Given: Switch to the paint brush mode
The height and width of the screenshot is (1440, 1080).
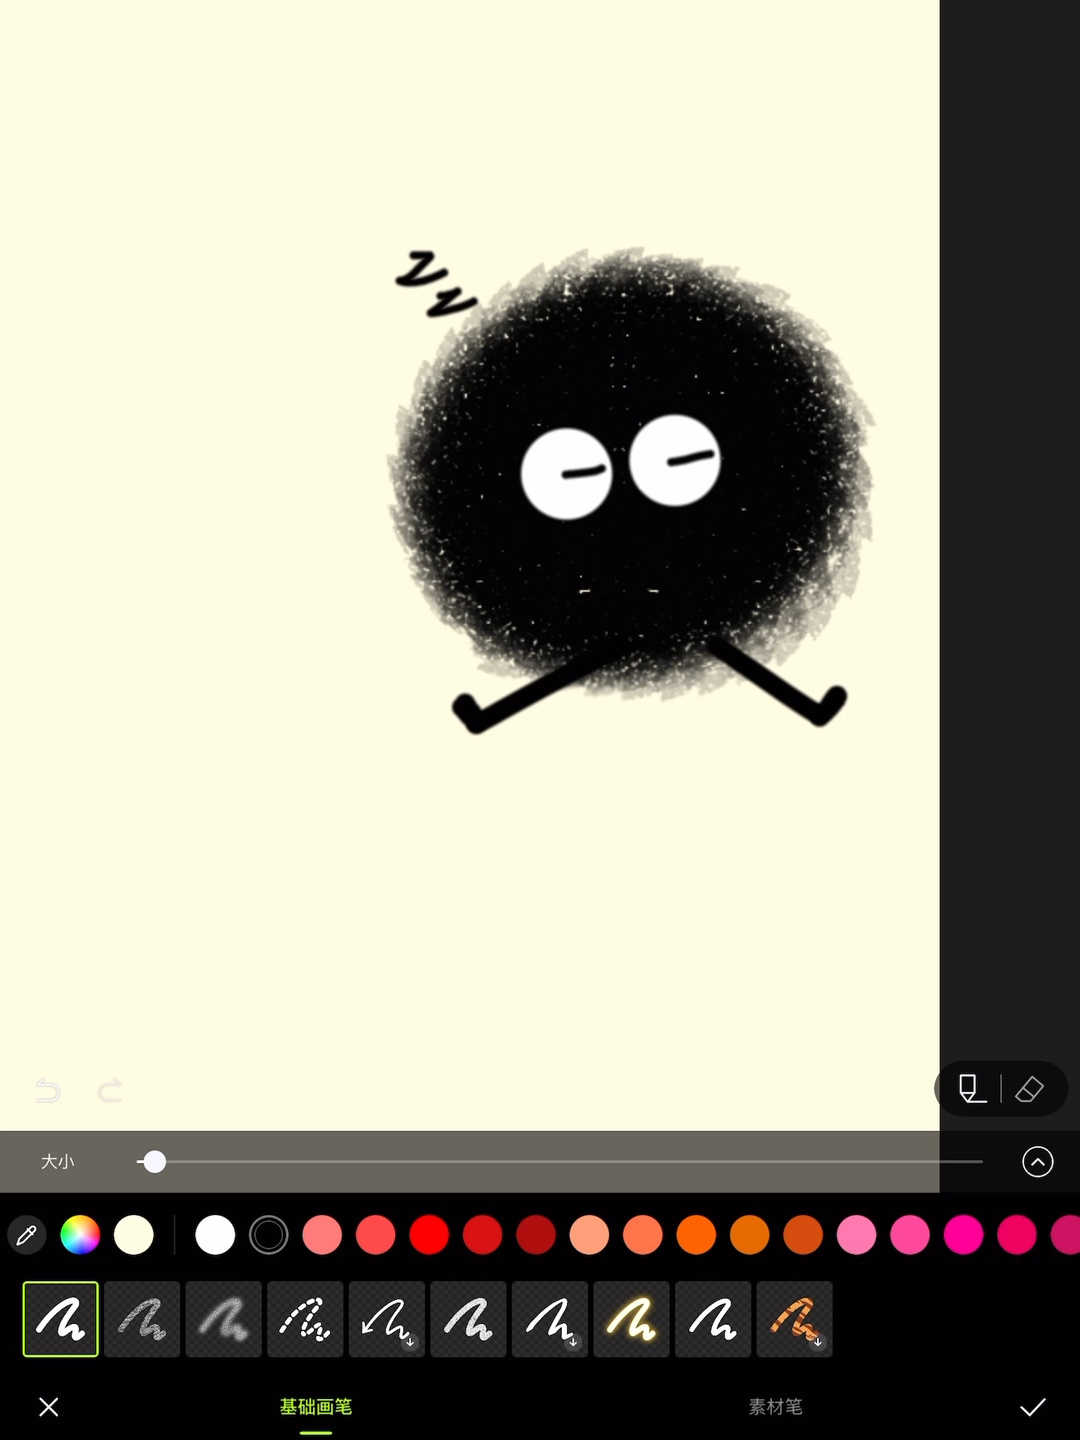Looking at the screenshot, I should click(971, 1089).
